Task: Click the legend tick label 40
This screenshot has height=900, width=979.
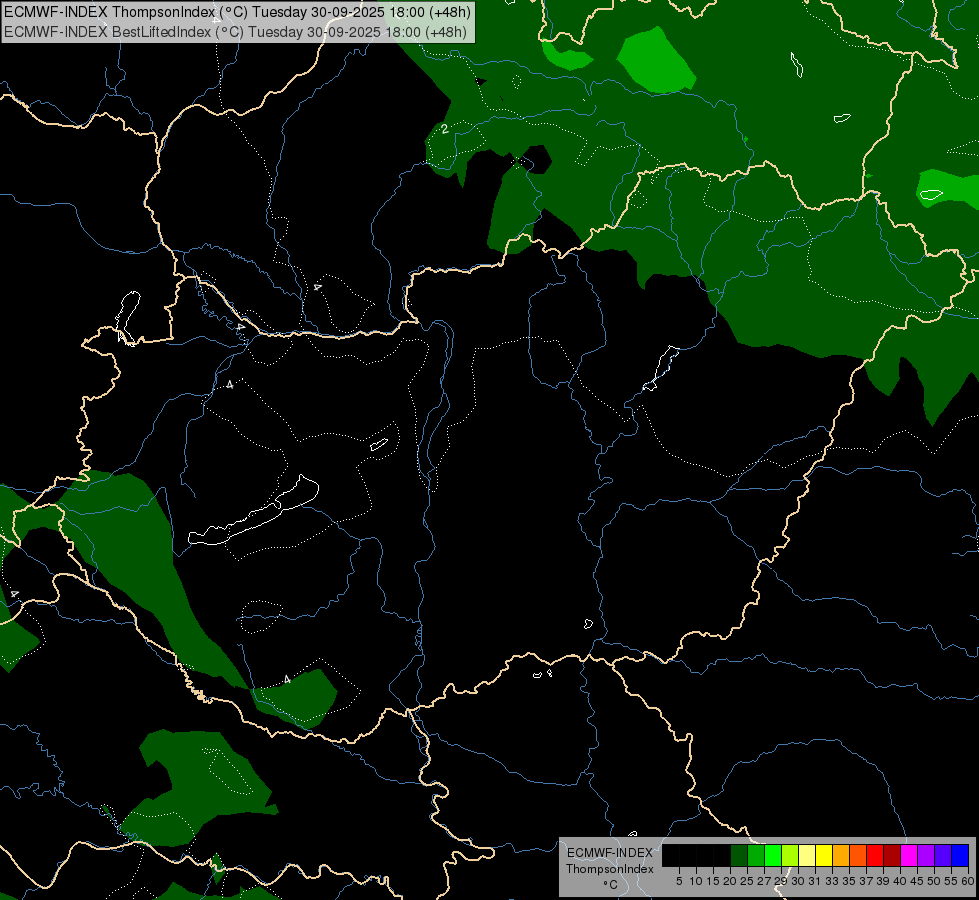Action: pyautogui.click(x=900, y=881)
